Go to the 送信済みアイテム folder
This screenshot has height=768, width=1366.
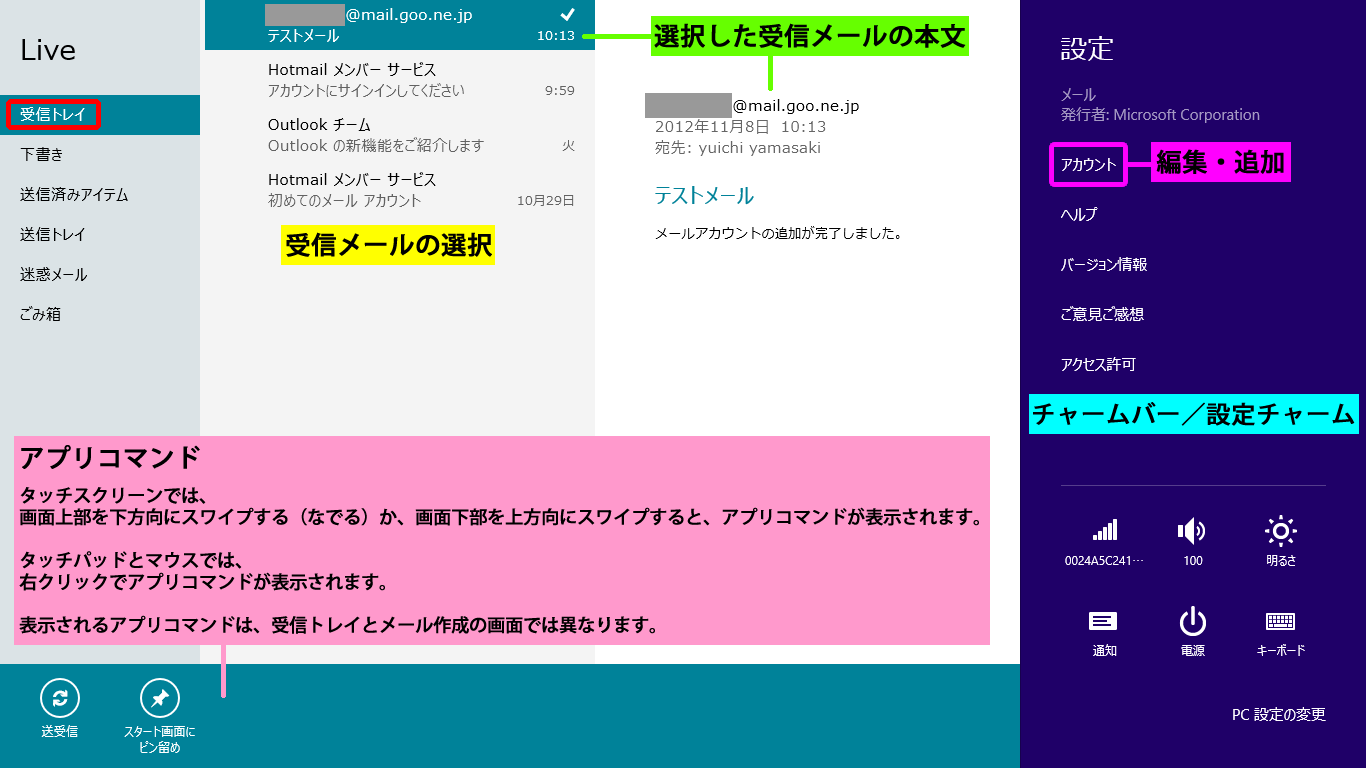pyautogui.click(x=74, y=195)
